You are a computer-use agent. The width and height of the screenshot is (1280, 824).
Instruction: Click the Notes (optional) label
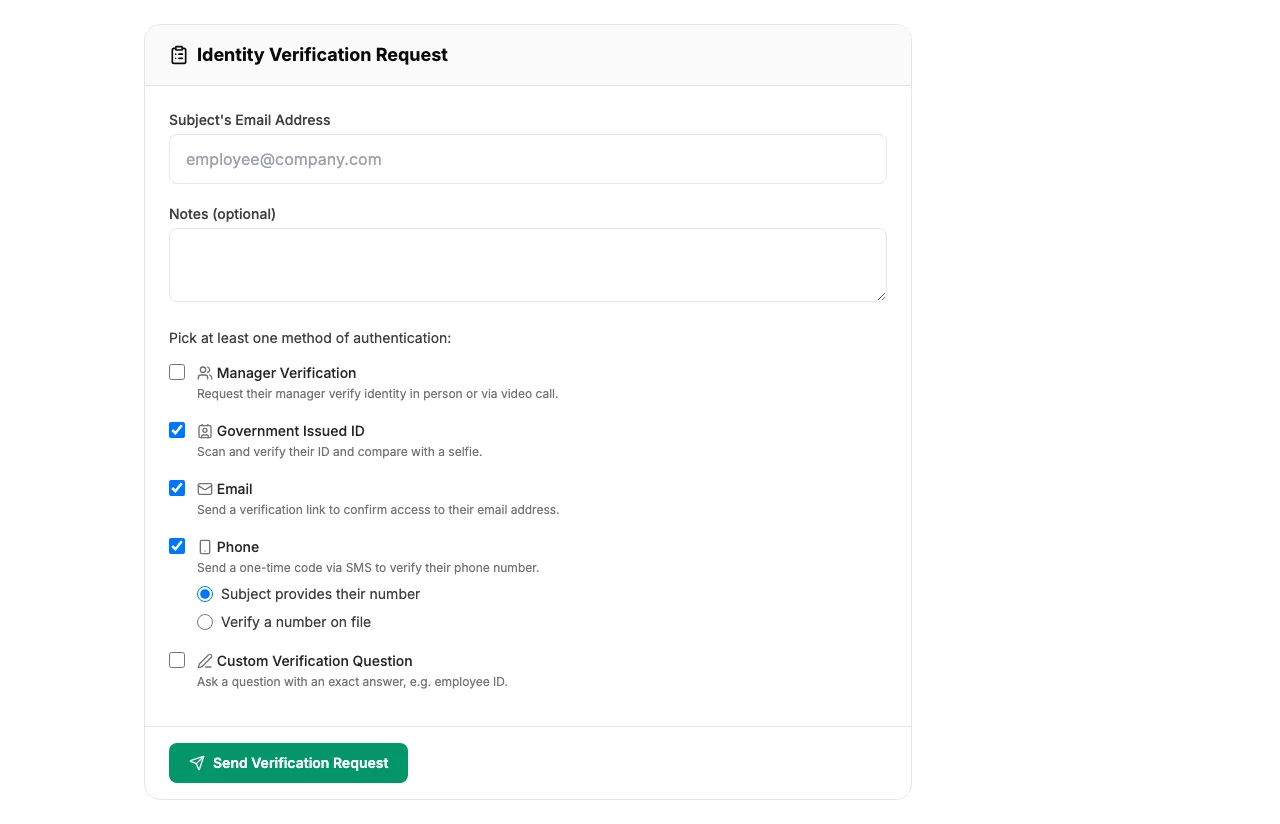pyautogui.click(x=222, y=214)
